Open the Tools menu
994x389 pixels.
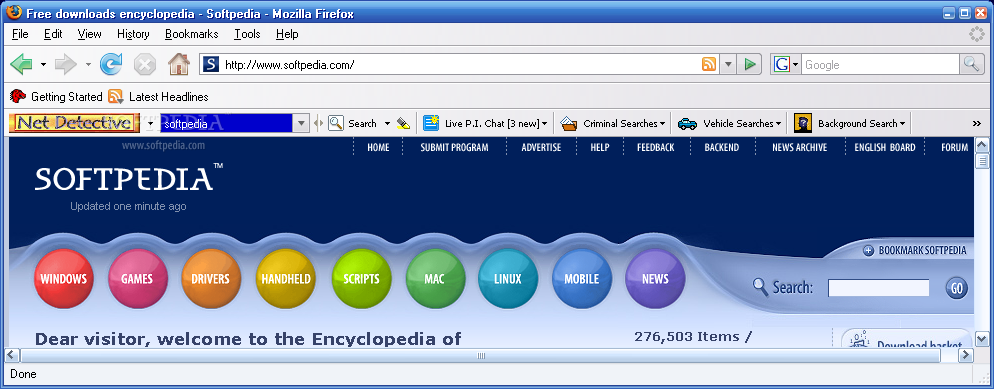[x=247, y=34]
